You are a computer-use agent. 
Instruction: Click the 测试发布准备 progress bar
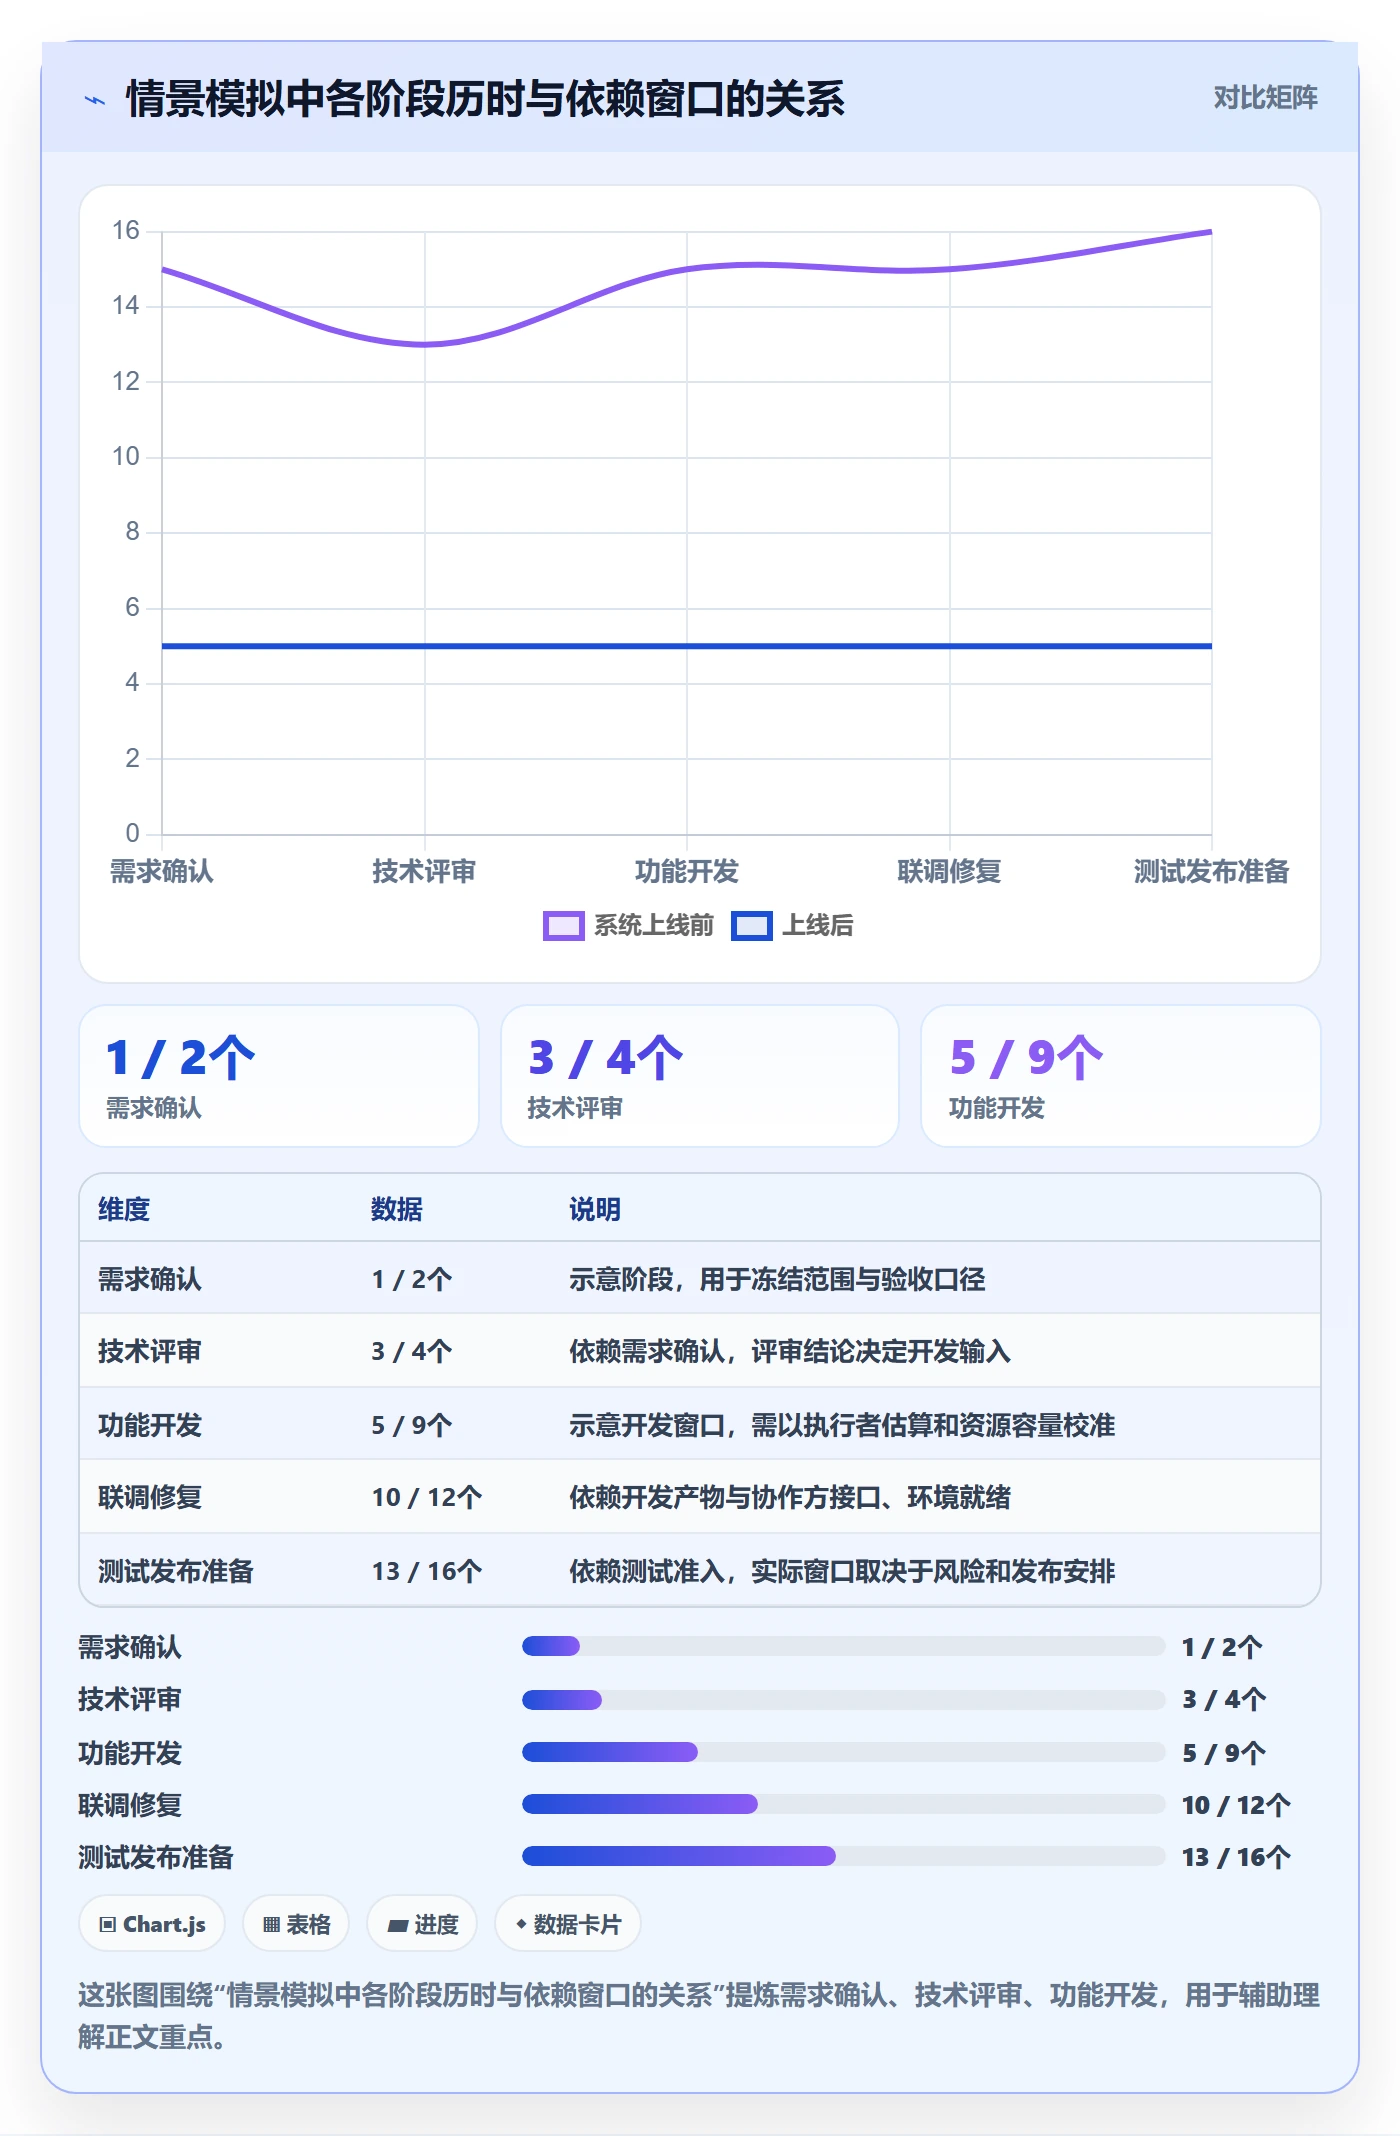point(843,1856)
